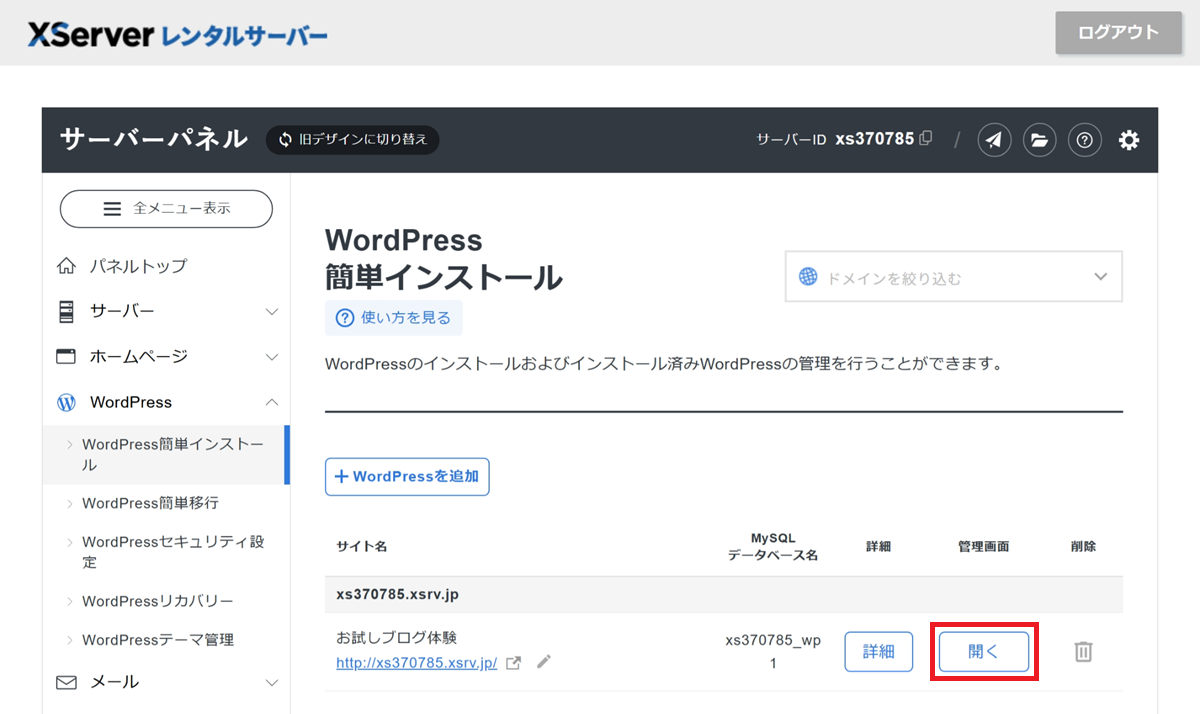The height and width of the screenshot is (714, 1200).
Task: Open WordPressリカバリー in sidebar
Action: pos(158,601)
